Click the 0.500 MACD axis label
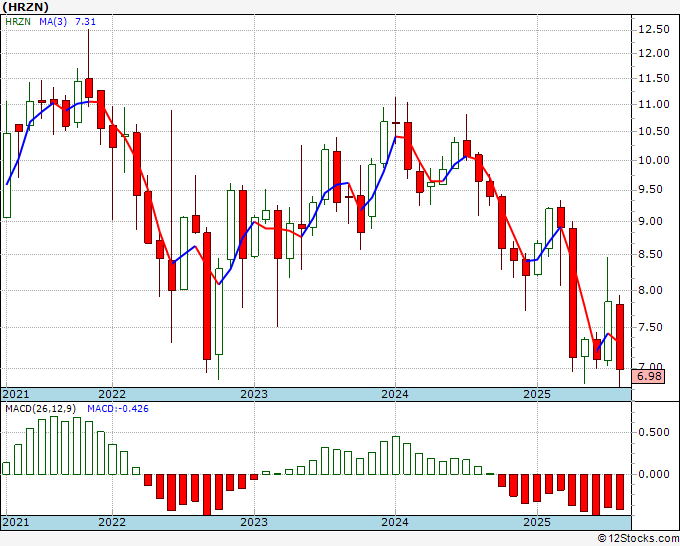Screen dimensions: 680x546 654,432
